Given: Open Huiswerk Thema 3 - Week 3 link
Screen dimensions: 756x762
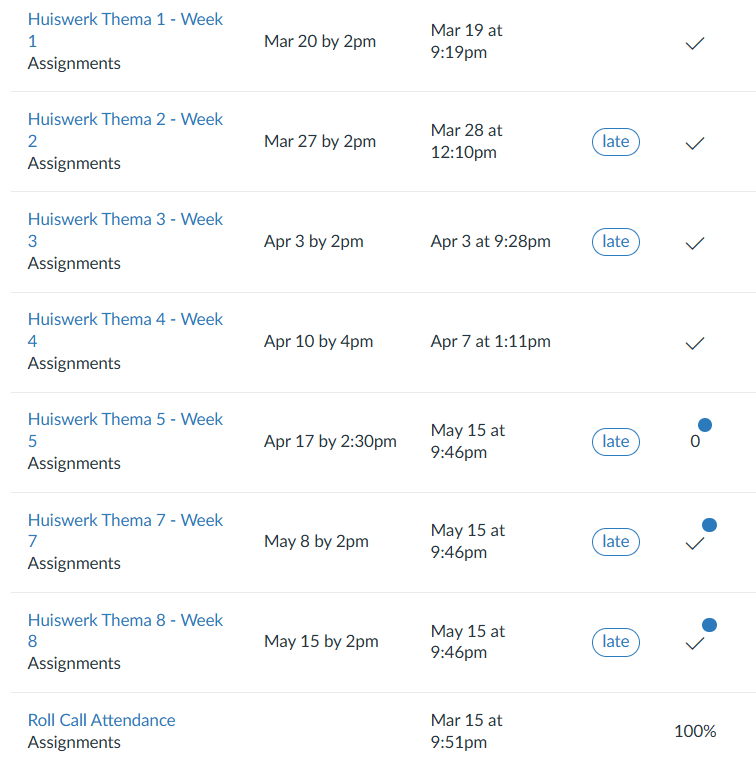Looking at the screenshot, I should click(x=125, y=220).
